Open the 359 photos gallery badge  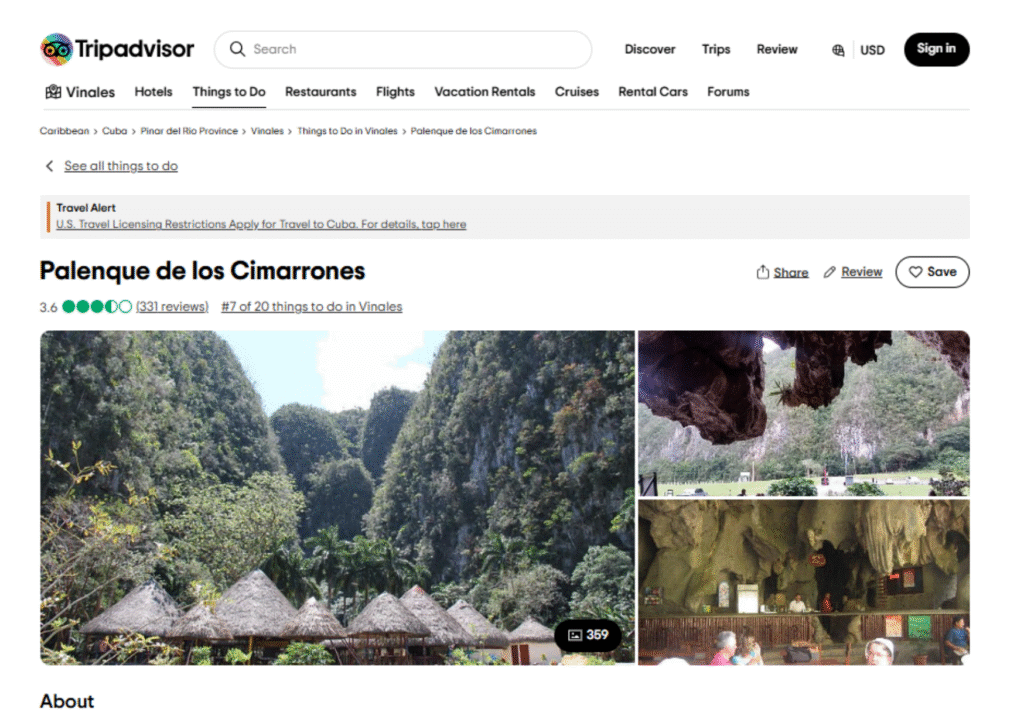pyautogui.click(x=588, y=635)
